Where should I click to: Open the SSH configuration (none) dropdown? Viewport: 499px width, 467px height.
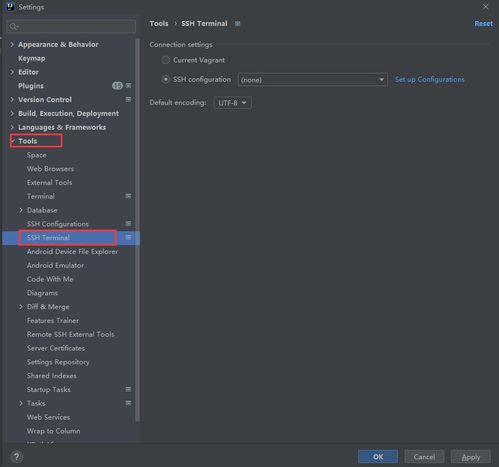313,80
